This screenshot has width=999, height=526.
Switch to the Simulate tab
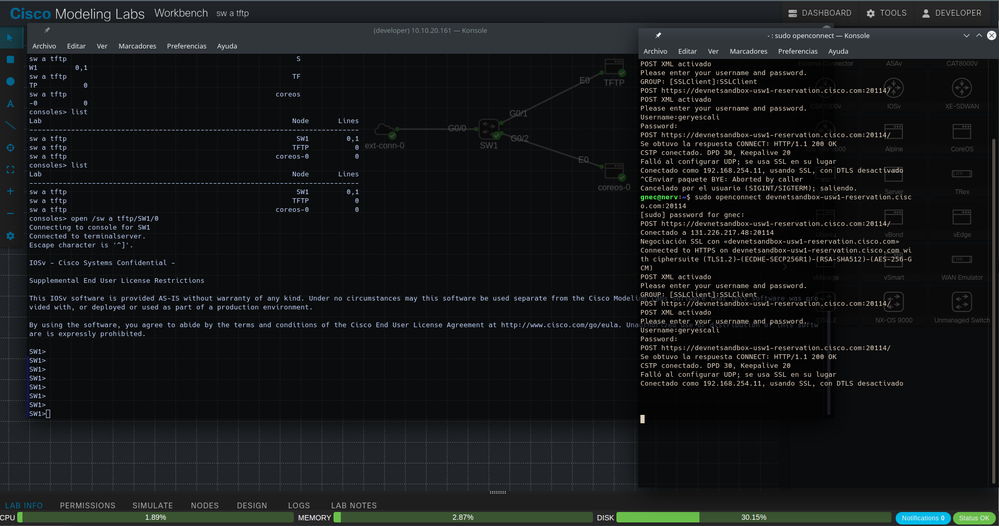[152, 505]
